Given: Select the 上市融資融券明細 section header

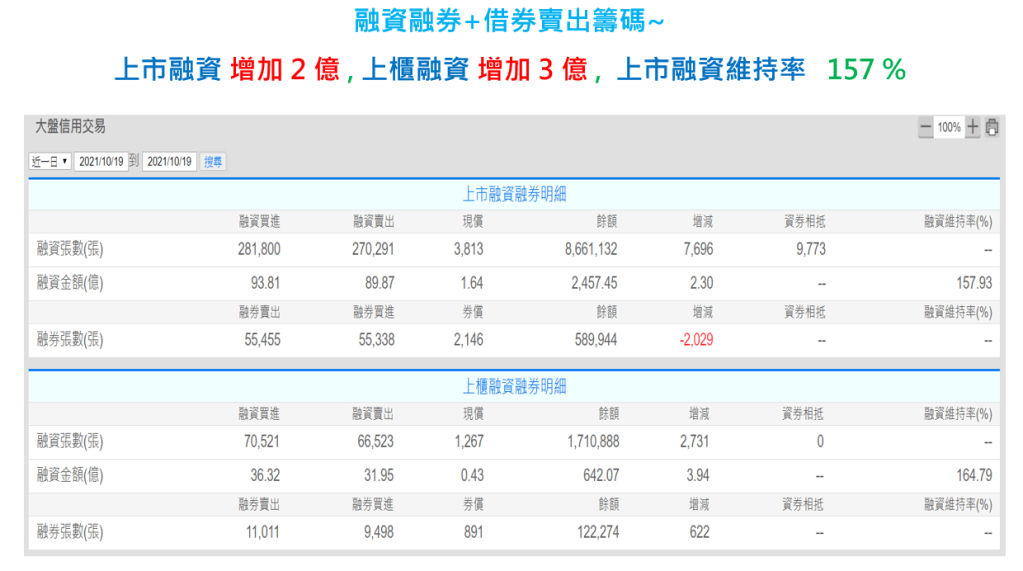Looking at the screenshot, I should click(514, 195).
